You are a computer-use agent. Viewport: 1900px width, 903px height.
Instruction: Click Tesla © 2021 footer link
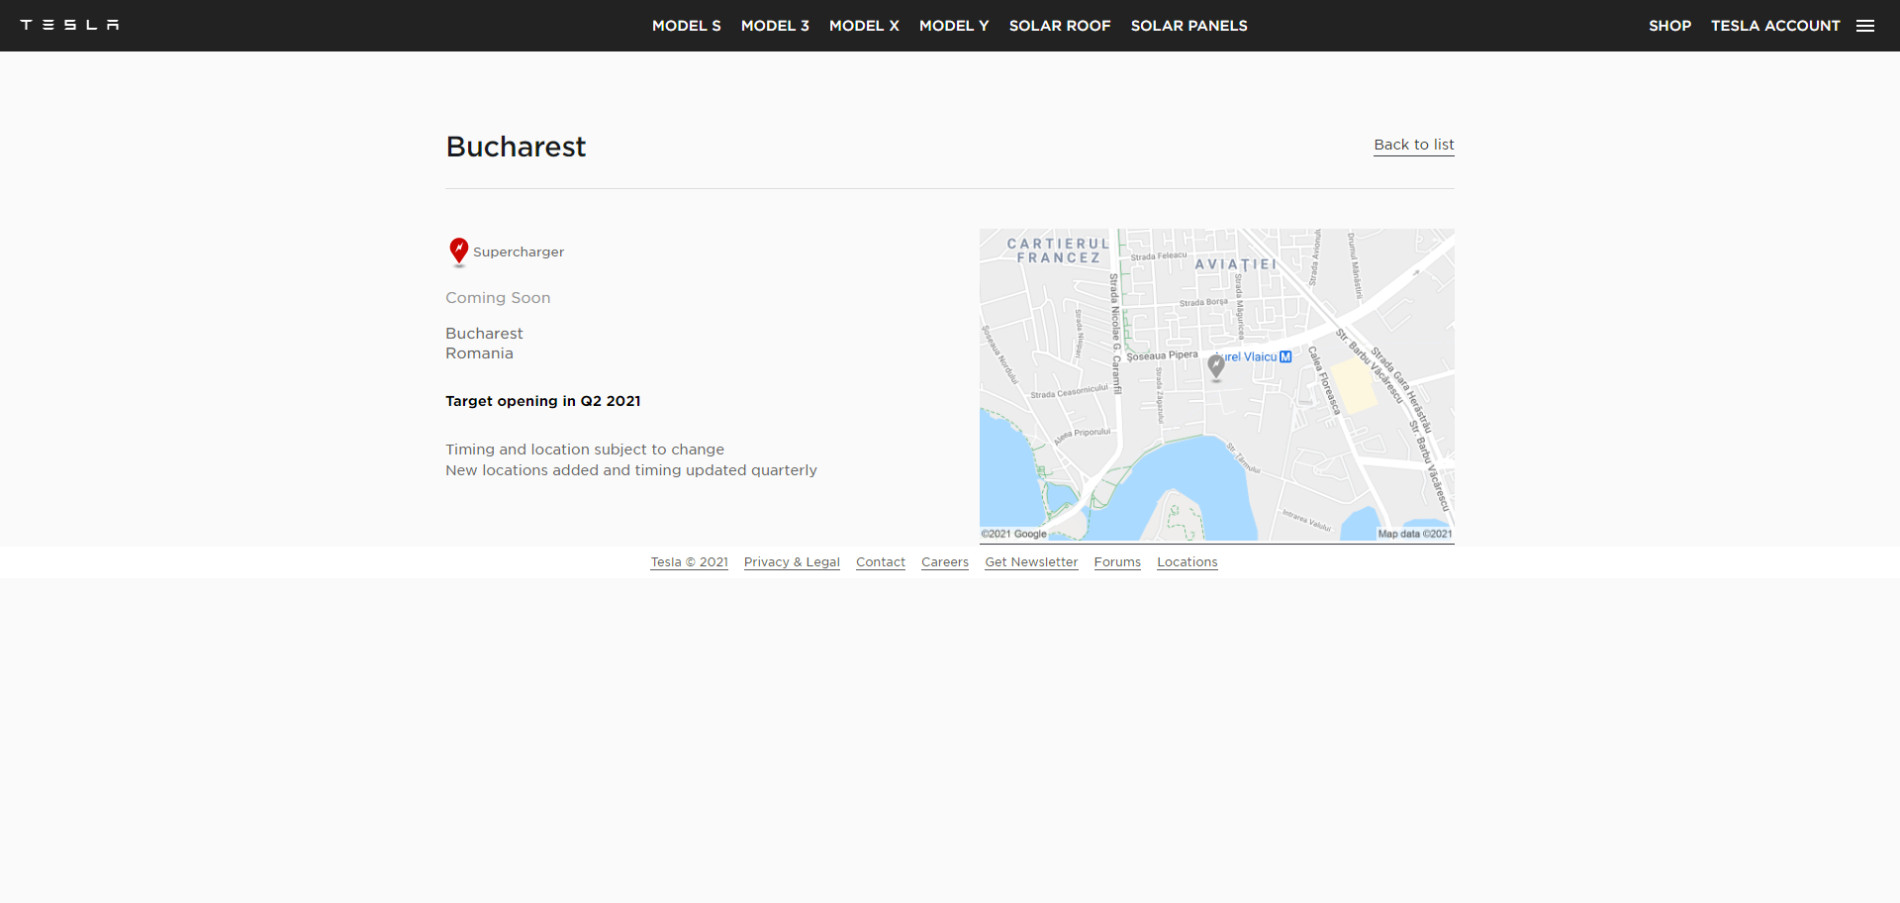[x=689, y=562]
